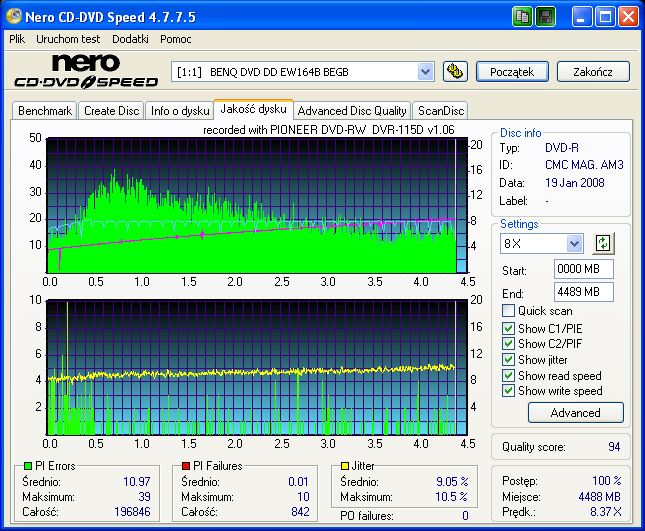Open the Dodatki menu
The width and height of the screenshot is (645, 531).
click(x=130, y=39)
